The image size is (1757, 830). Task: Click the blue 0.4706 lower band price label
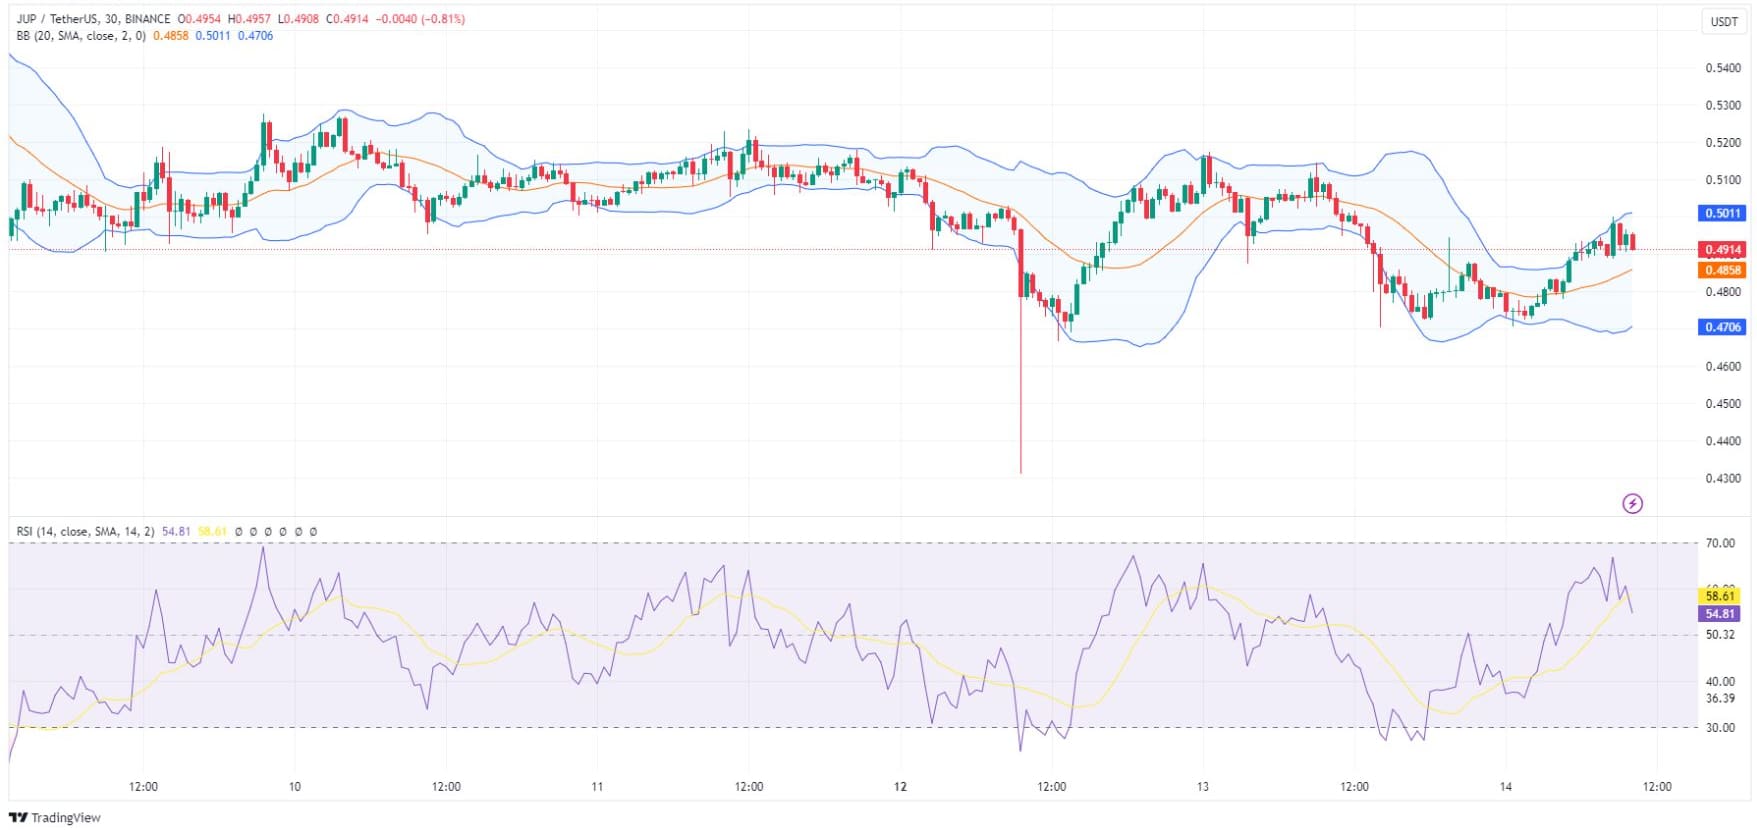[1722, 327]
